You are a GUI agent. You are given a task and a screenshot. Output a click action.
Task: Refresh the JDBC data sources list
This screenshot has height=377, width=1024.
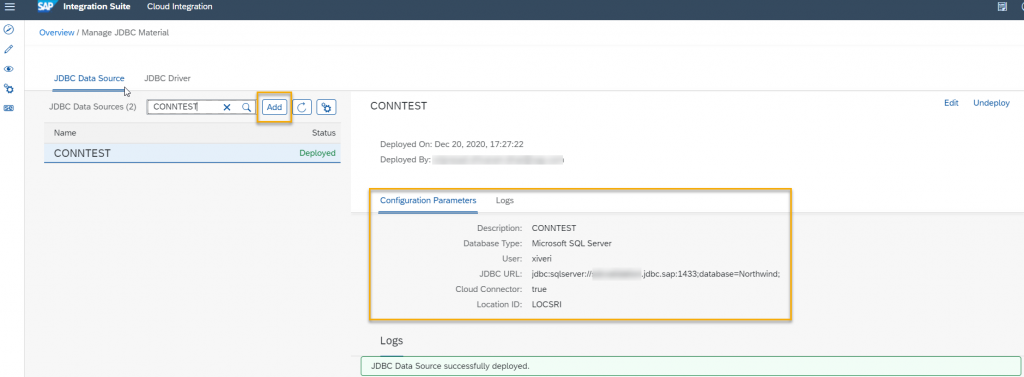(301, 107)
